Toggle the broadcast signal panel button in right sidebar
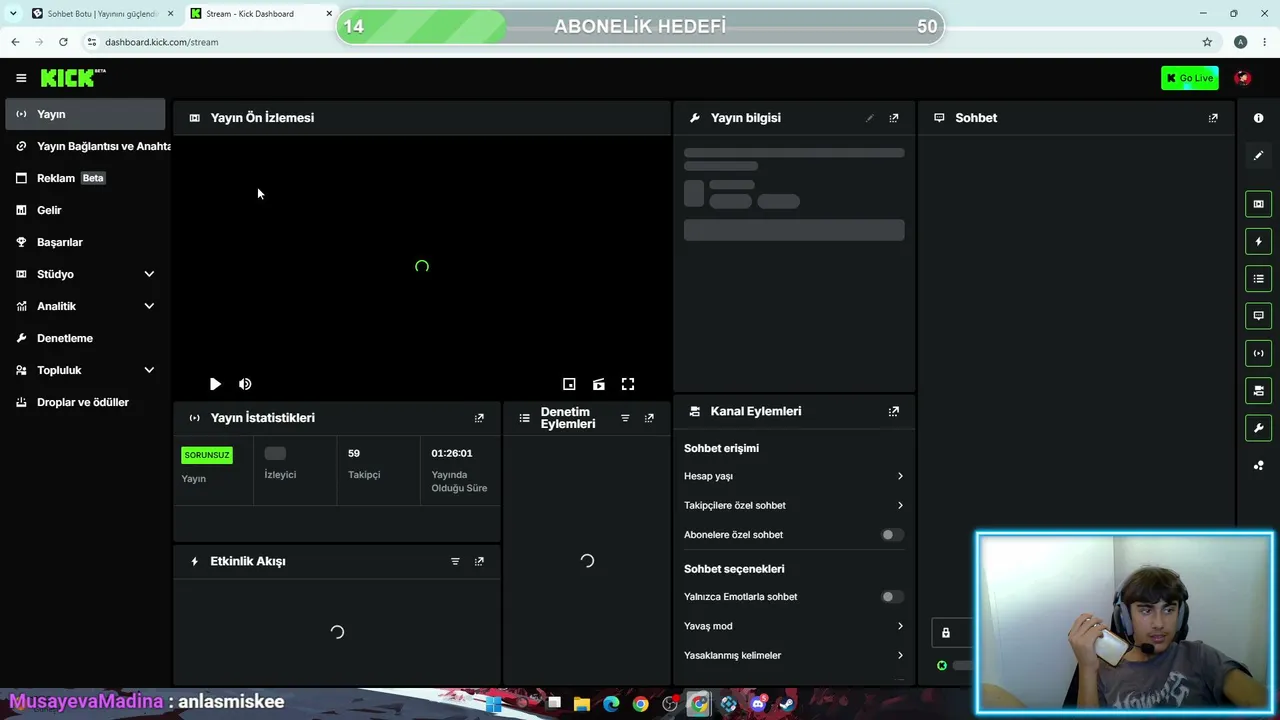Image resolution: width=1280 pixels, height=720 pixels. (x=1258, y=353)
